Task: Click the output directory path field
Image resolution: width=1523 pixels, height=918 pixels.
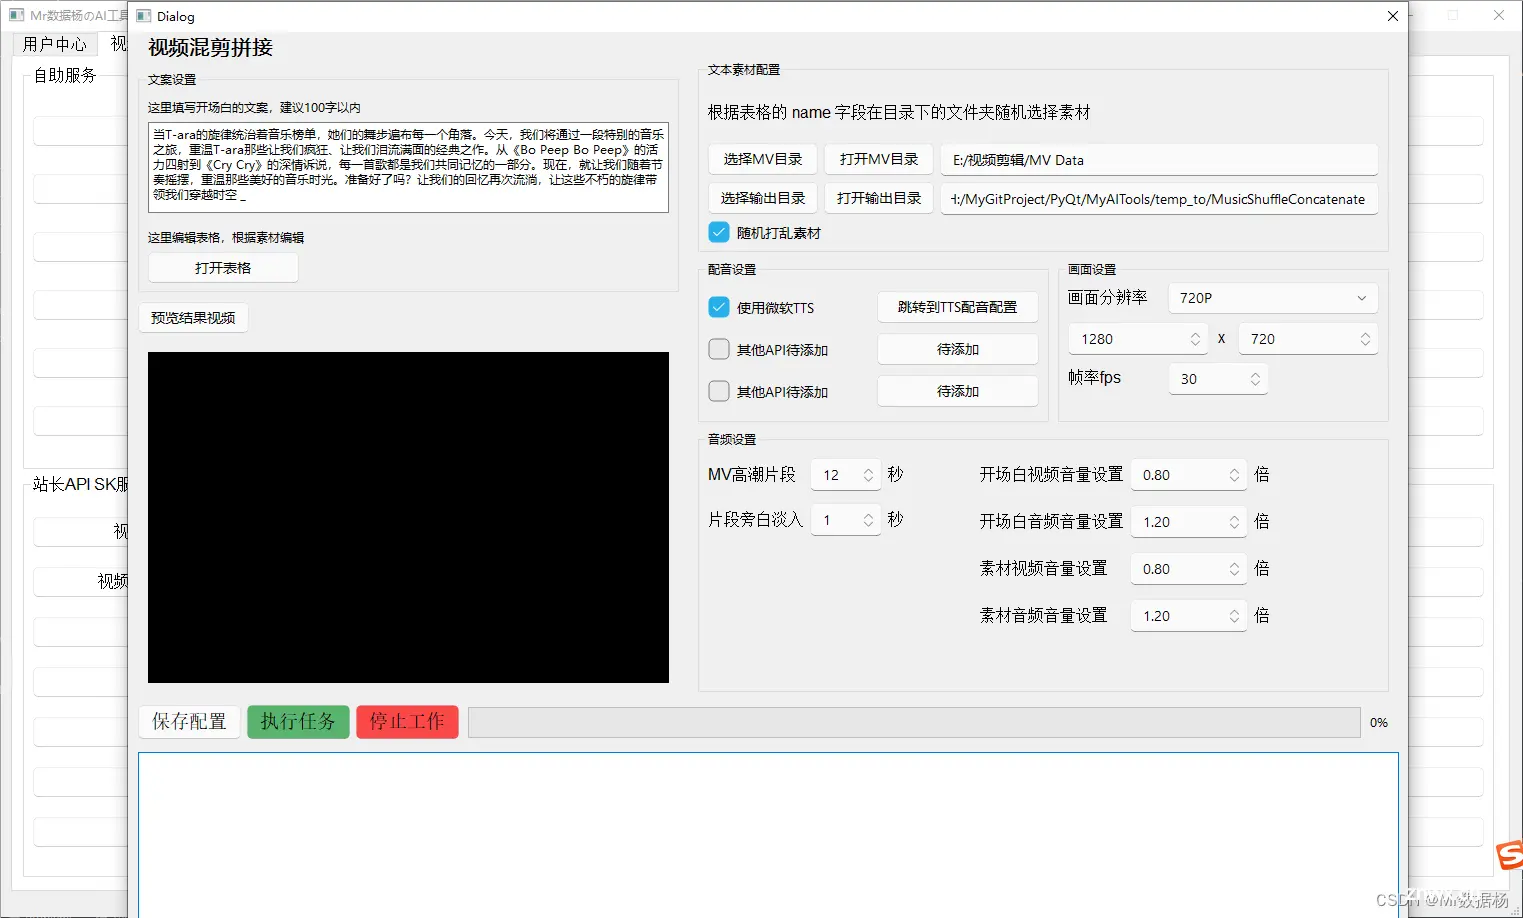Action: pyautogui.click(x=1159, y=199)
